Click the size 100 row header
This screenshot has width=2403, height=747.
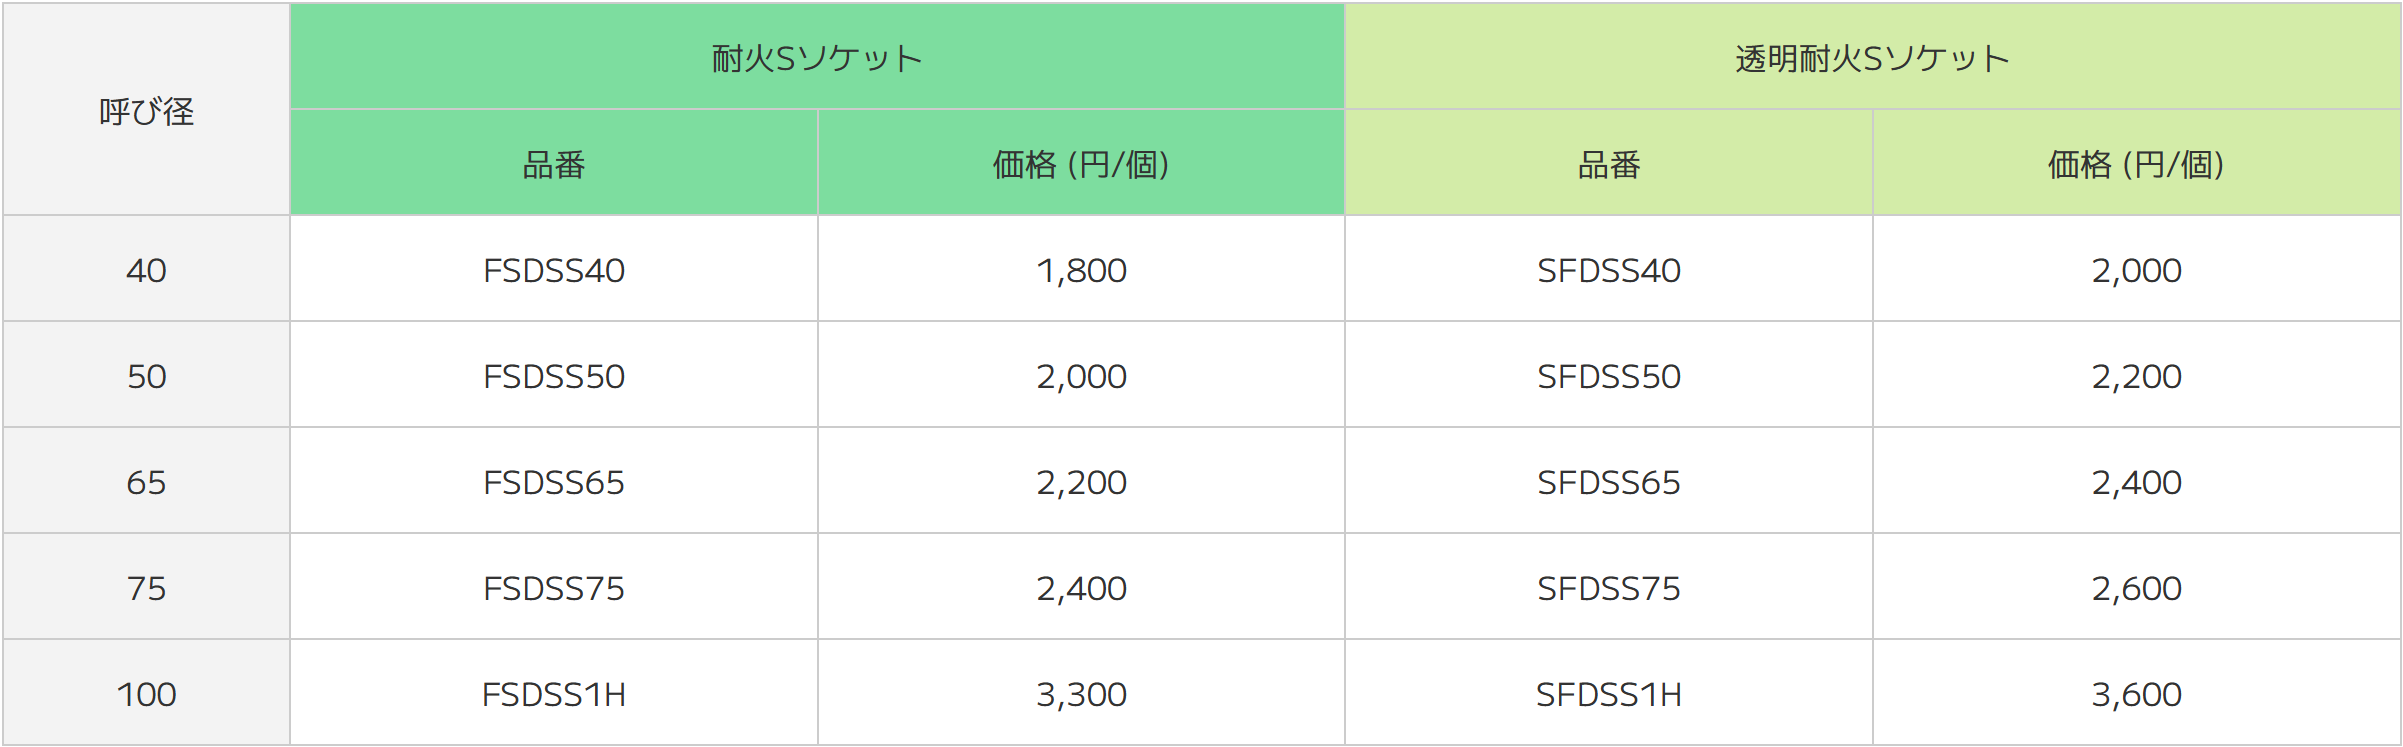point(146,694)
